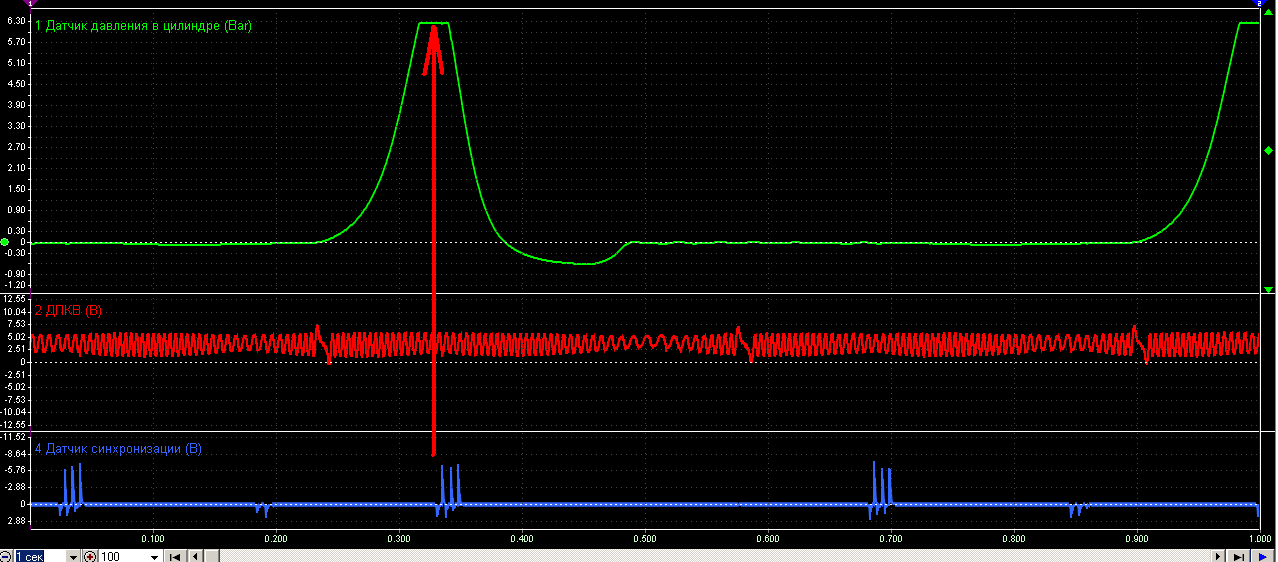
Task: Open the "100" value dropdown arrow
Action: (x=154, y=556)
